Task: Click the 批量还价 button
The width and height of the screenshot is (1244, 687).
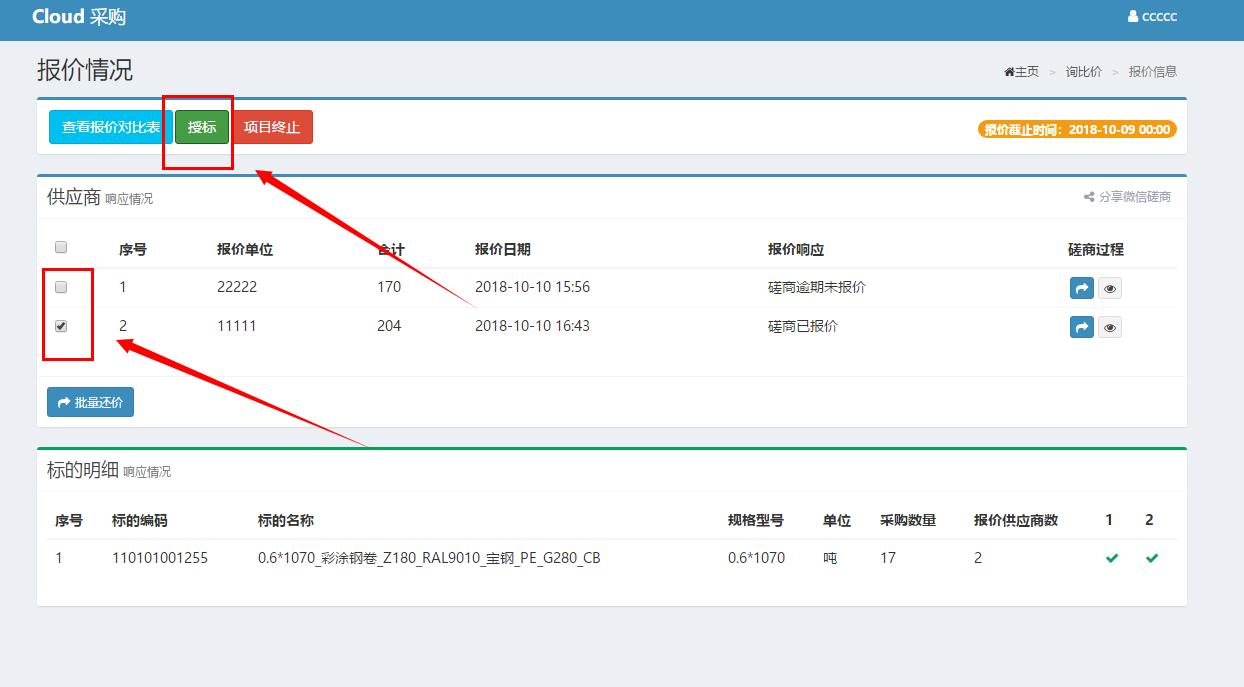Action: point(90,402)
